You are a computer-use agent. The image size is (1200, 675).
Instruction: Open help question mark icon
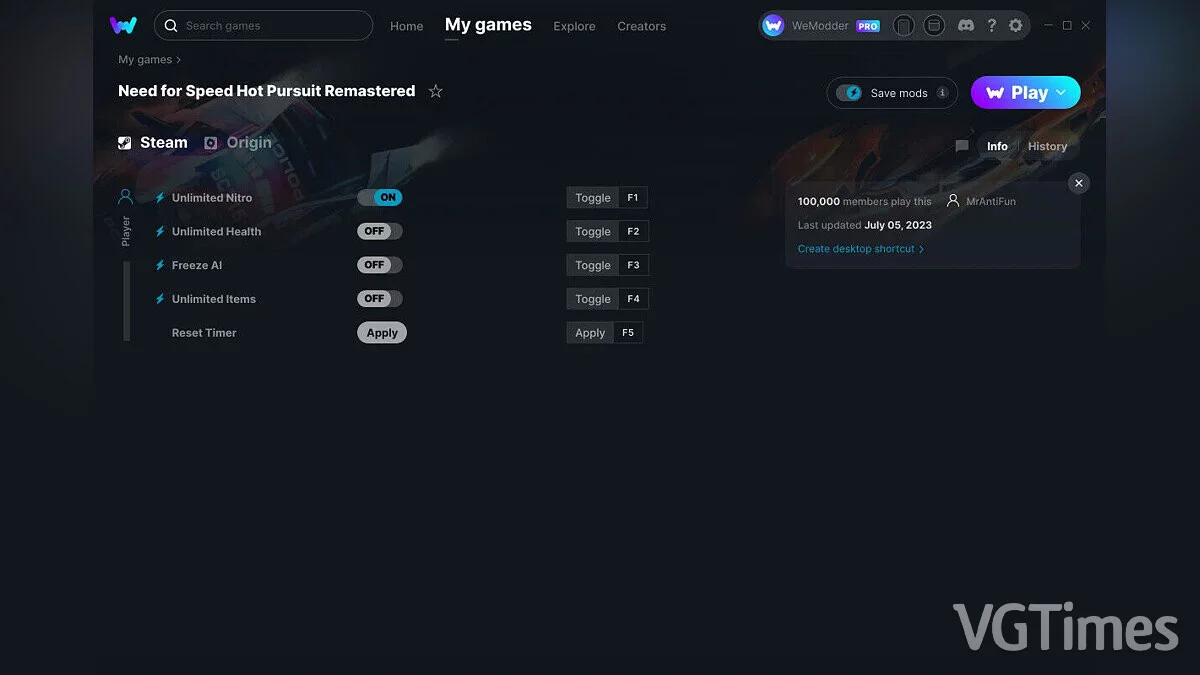pyautogui.click(x=991, y=26)
